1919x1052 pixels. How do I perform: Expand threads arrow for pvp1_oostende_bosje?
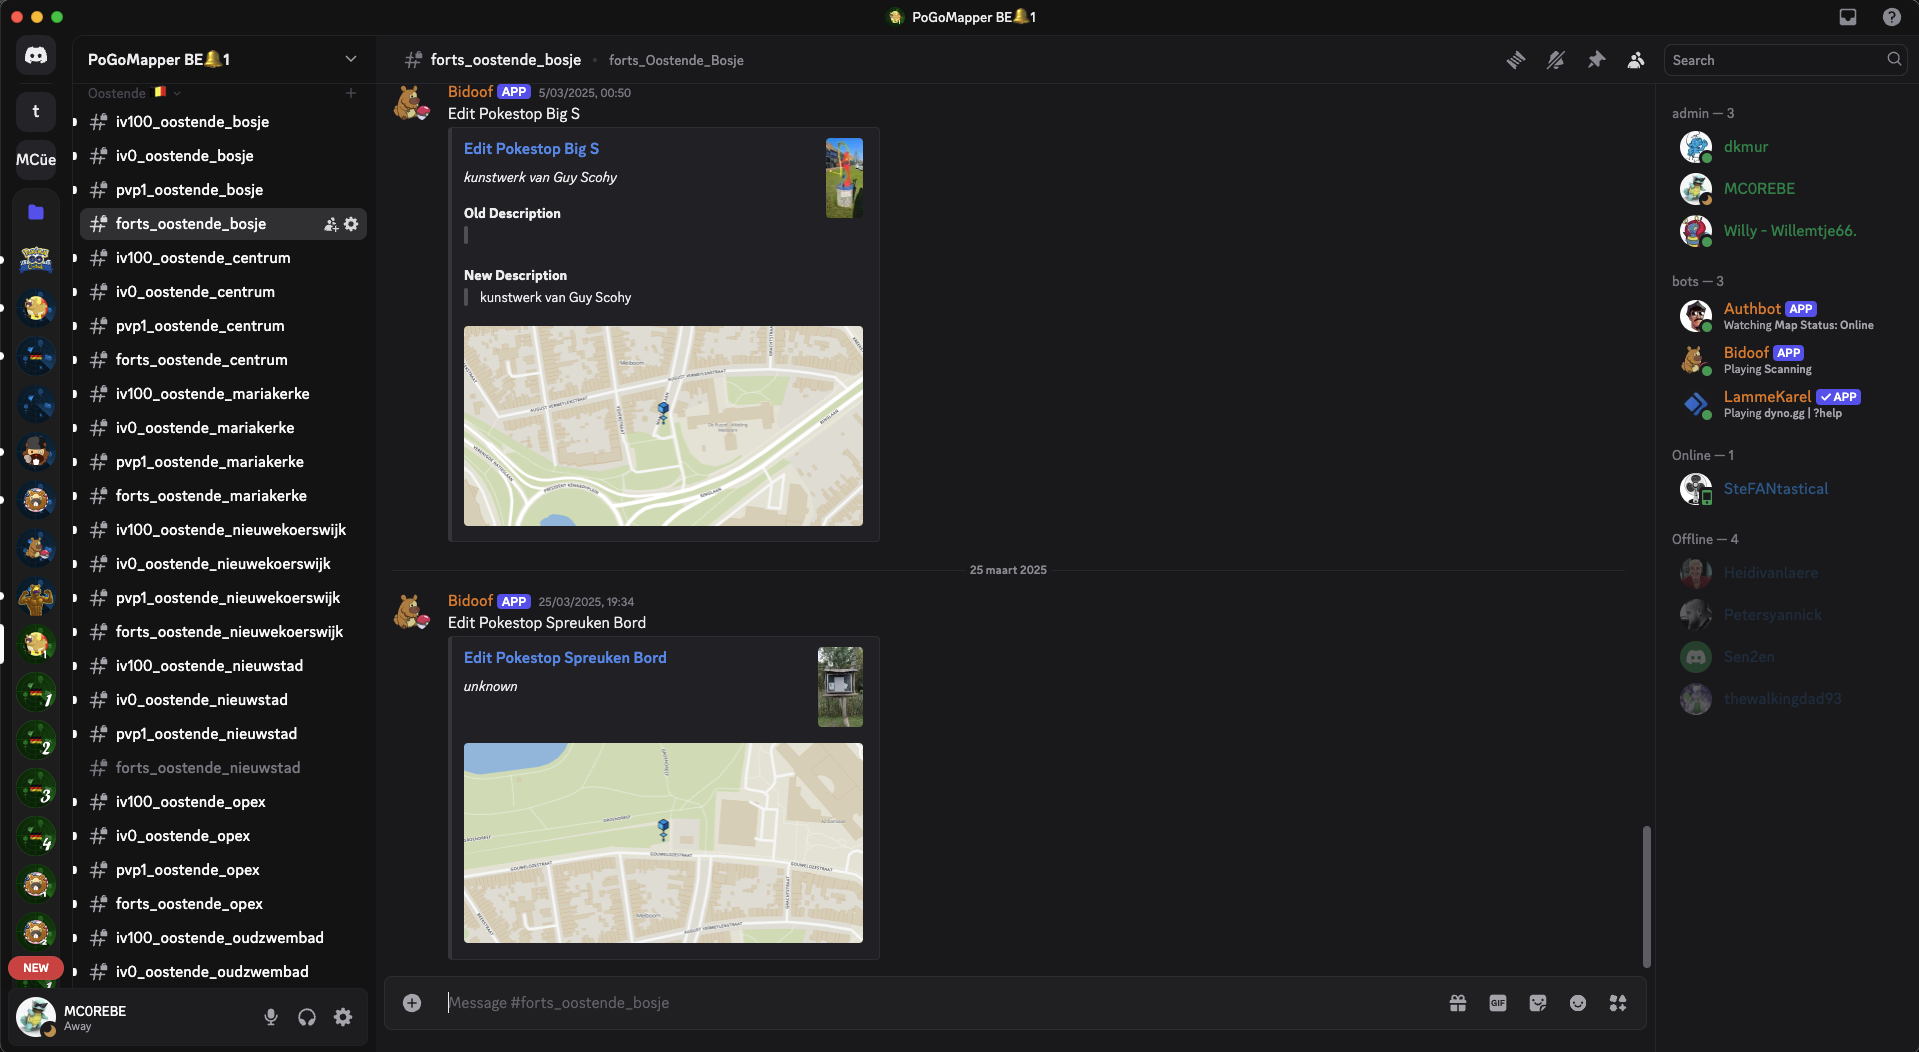click(75, 190)
